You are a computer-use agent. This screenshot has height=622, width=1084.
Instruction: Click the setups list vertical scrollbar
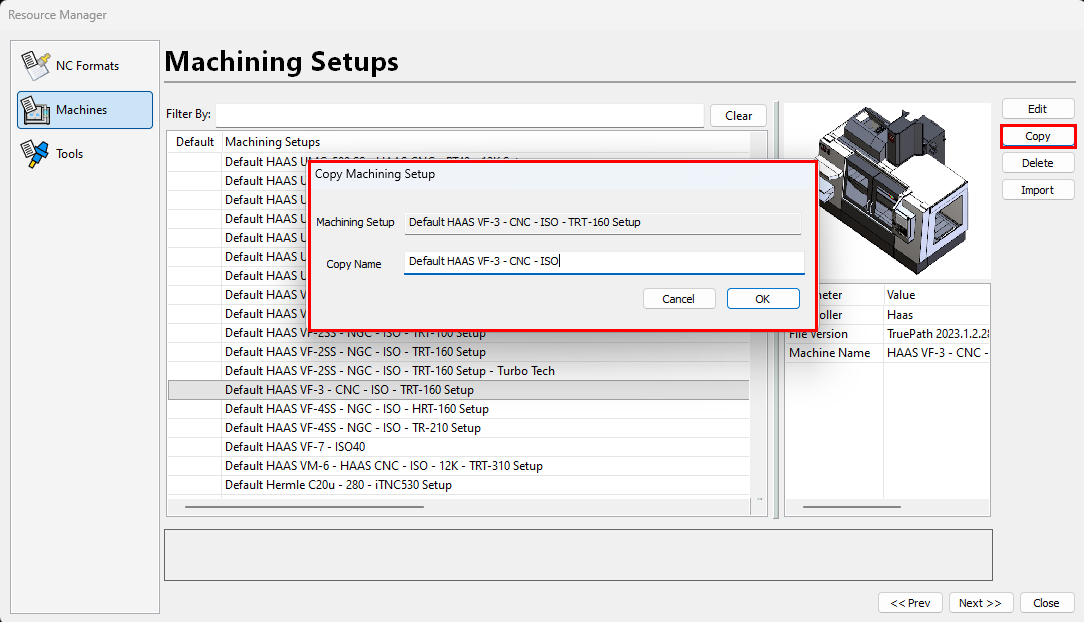[759, 314]
